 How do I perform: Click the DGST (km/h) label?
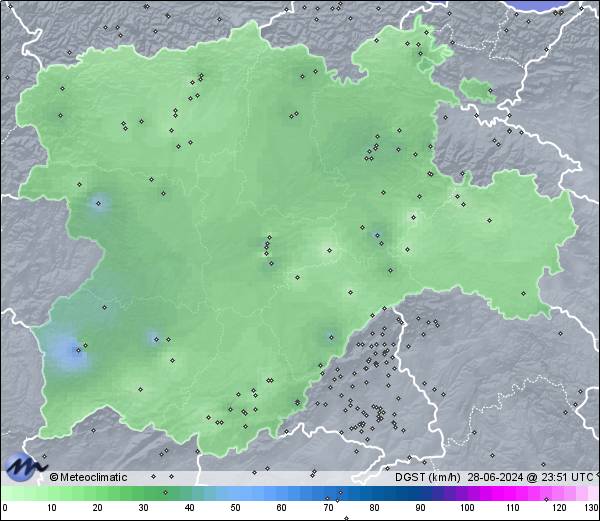[x=427, y=477]
